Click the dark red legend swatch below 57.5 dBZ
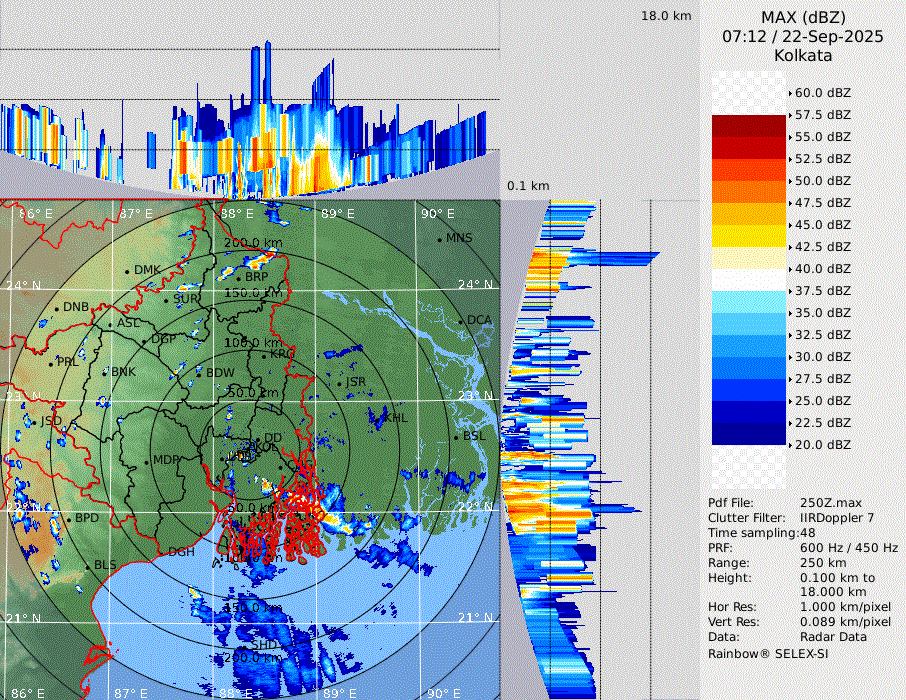Viewport: 906px width, 700px height. click(x=749, y=126)
